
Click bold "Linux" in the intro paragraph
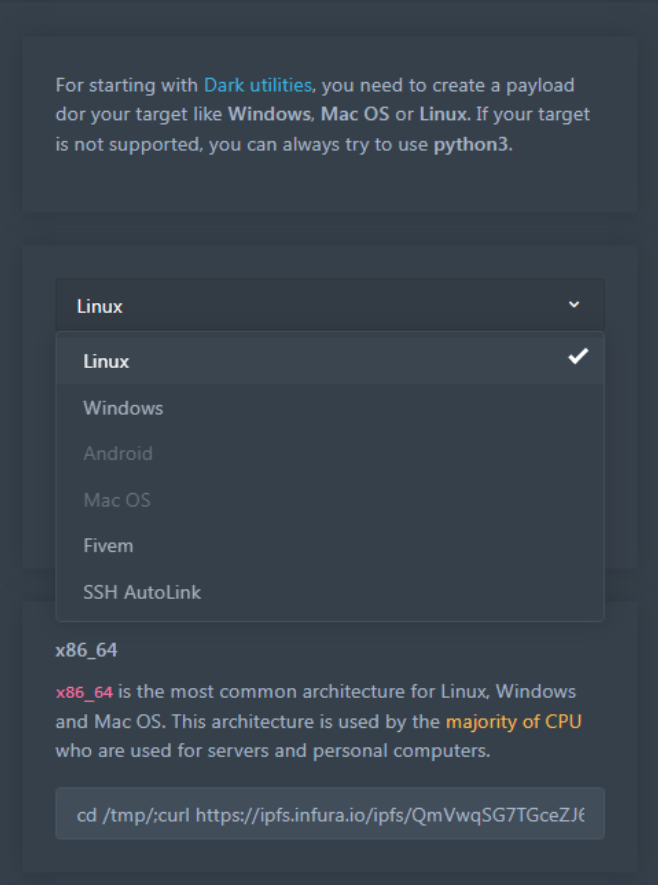coord(442,115)
